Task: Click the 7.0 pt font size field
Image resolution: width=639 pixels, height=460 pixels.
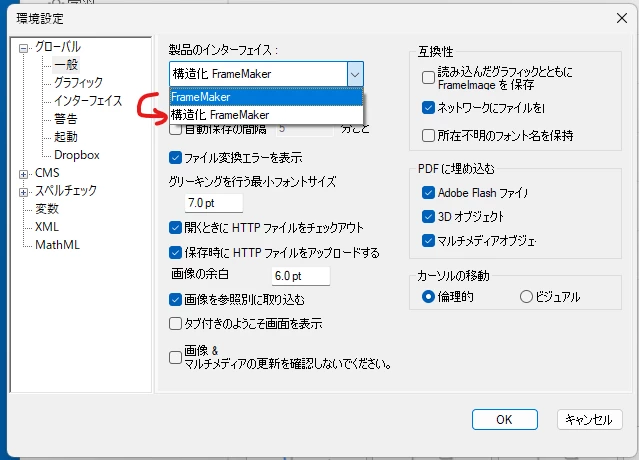Action: pyautogui.click(x=214, y=203)
